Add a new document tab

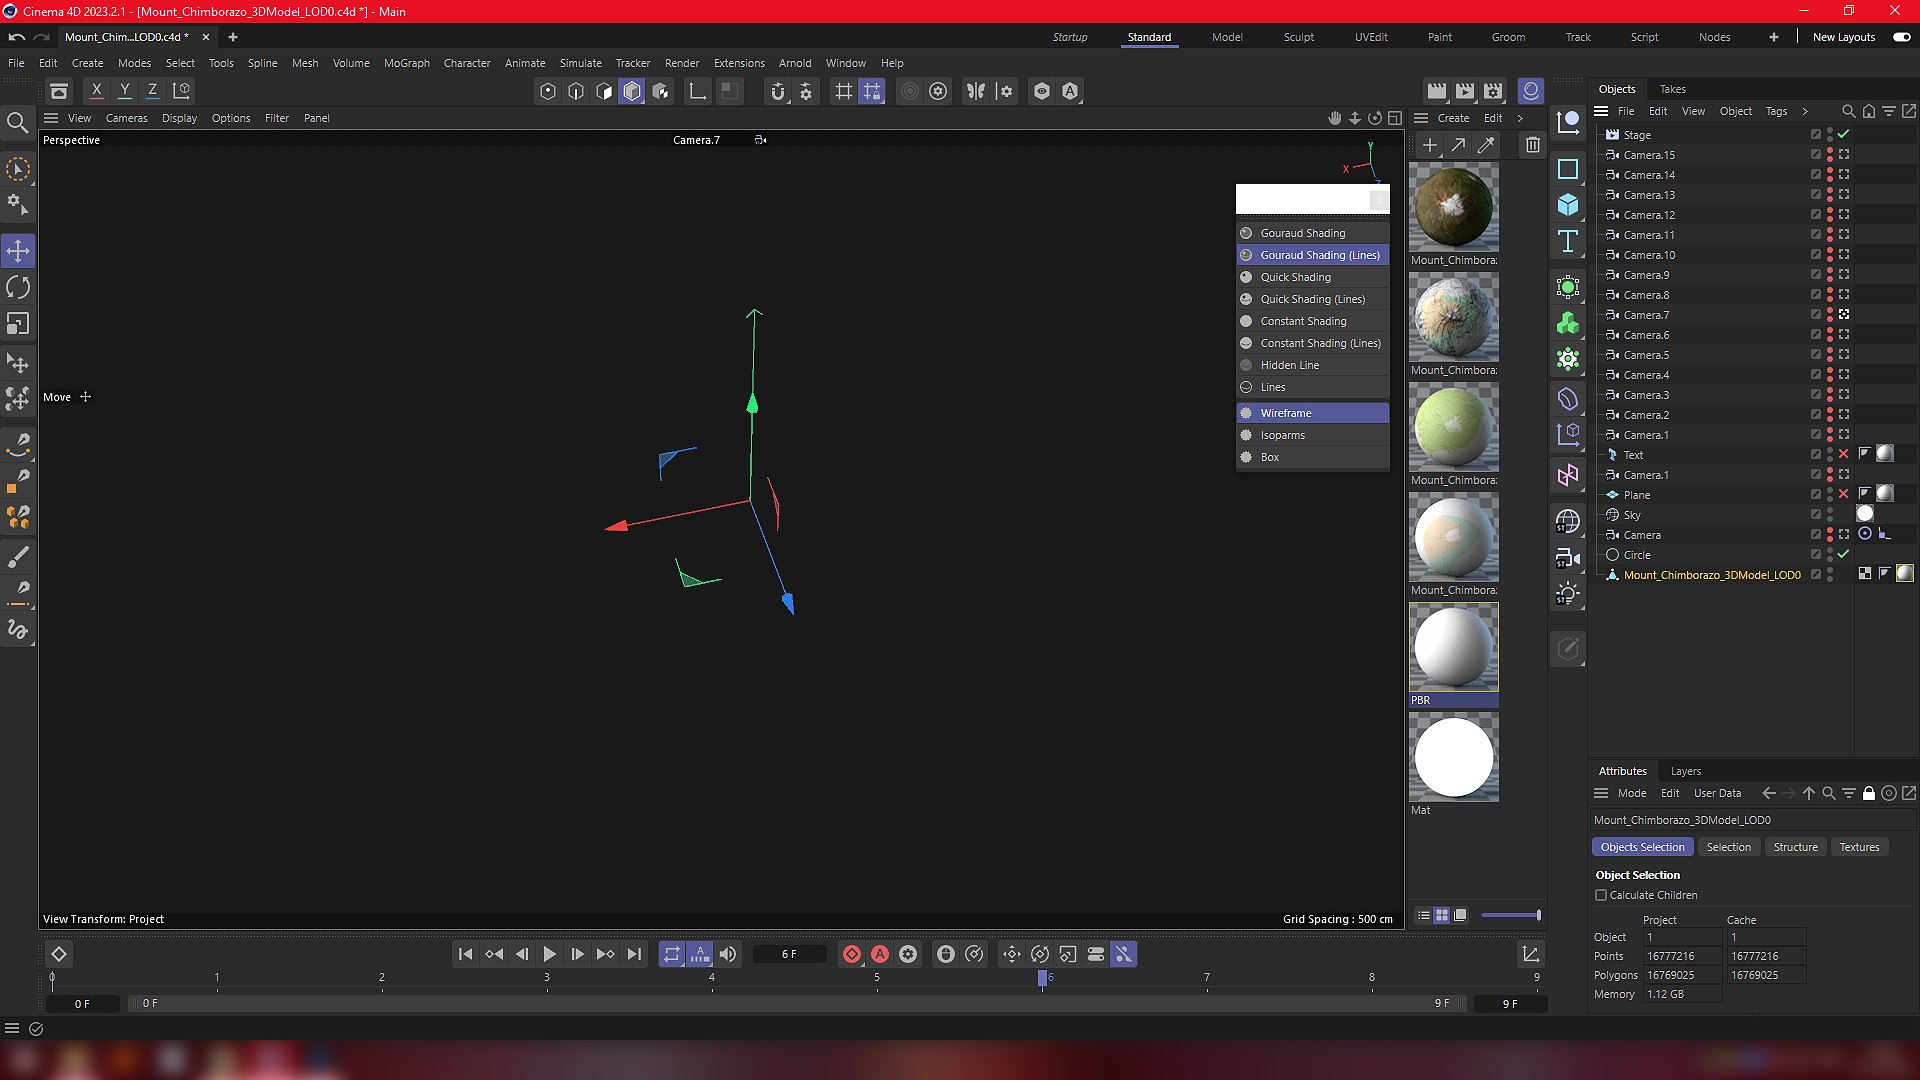(232, 37)
